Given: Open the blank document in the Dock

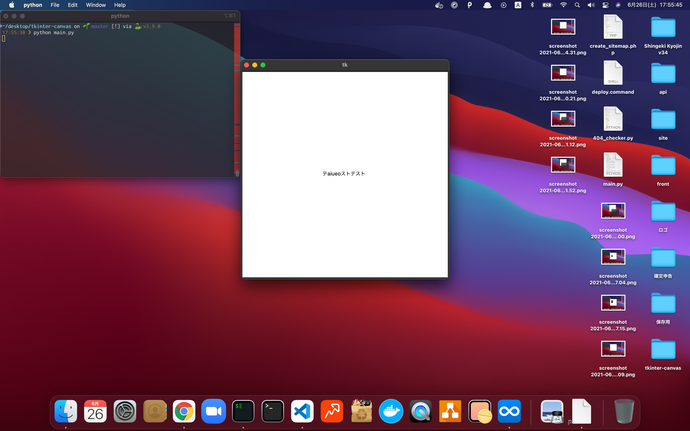Looking at the screenshot, I should [581, 411].
